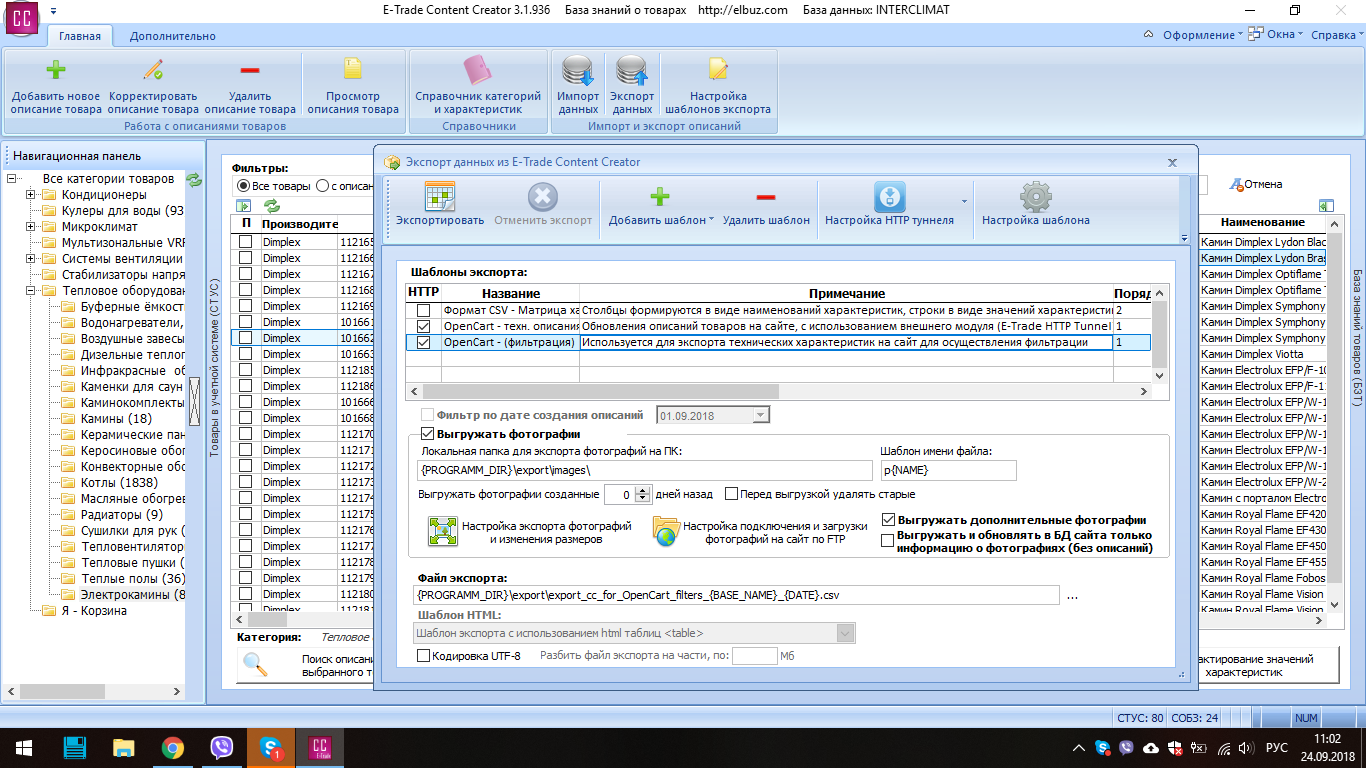Collapse the Все категории товаров root node
The height and width of the screenshot is (768, 1366).
[x=13, y=179]
